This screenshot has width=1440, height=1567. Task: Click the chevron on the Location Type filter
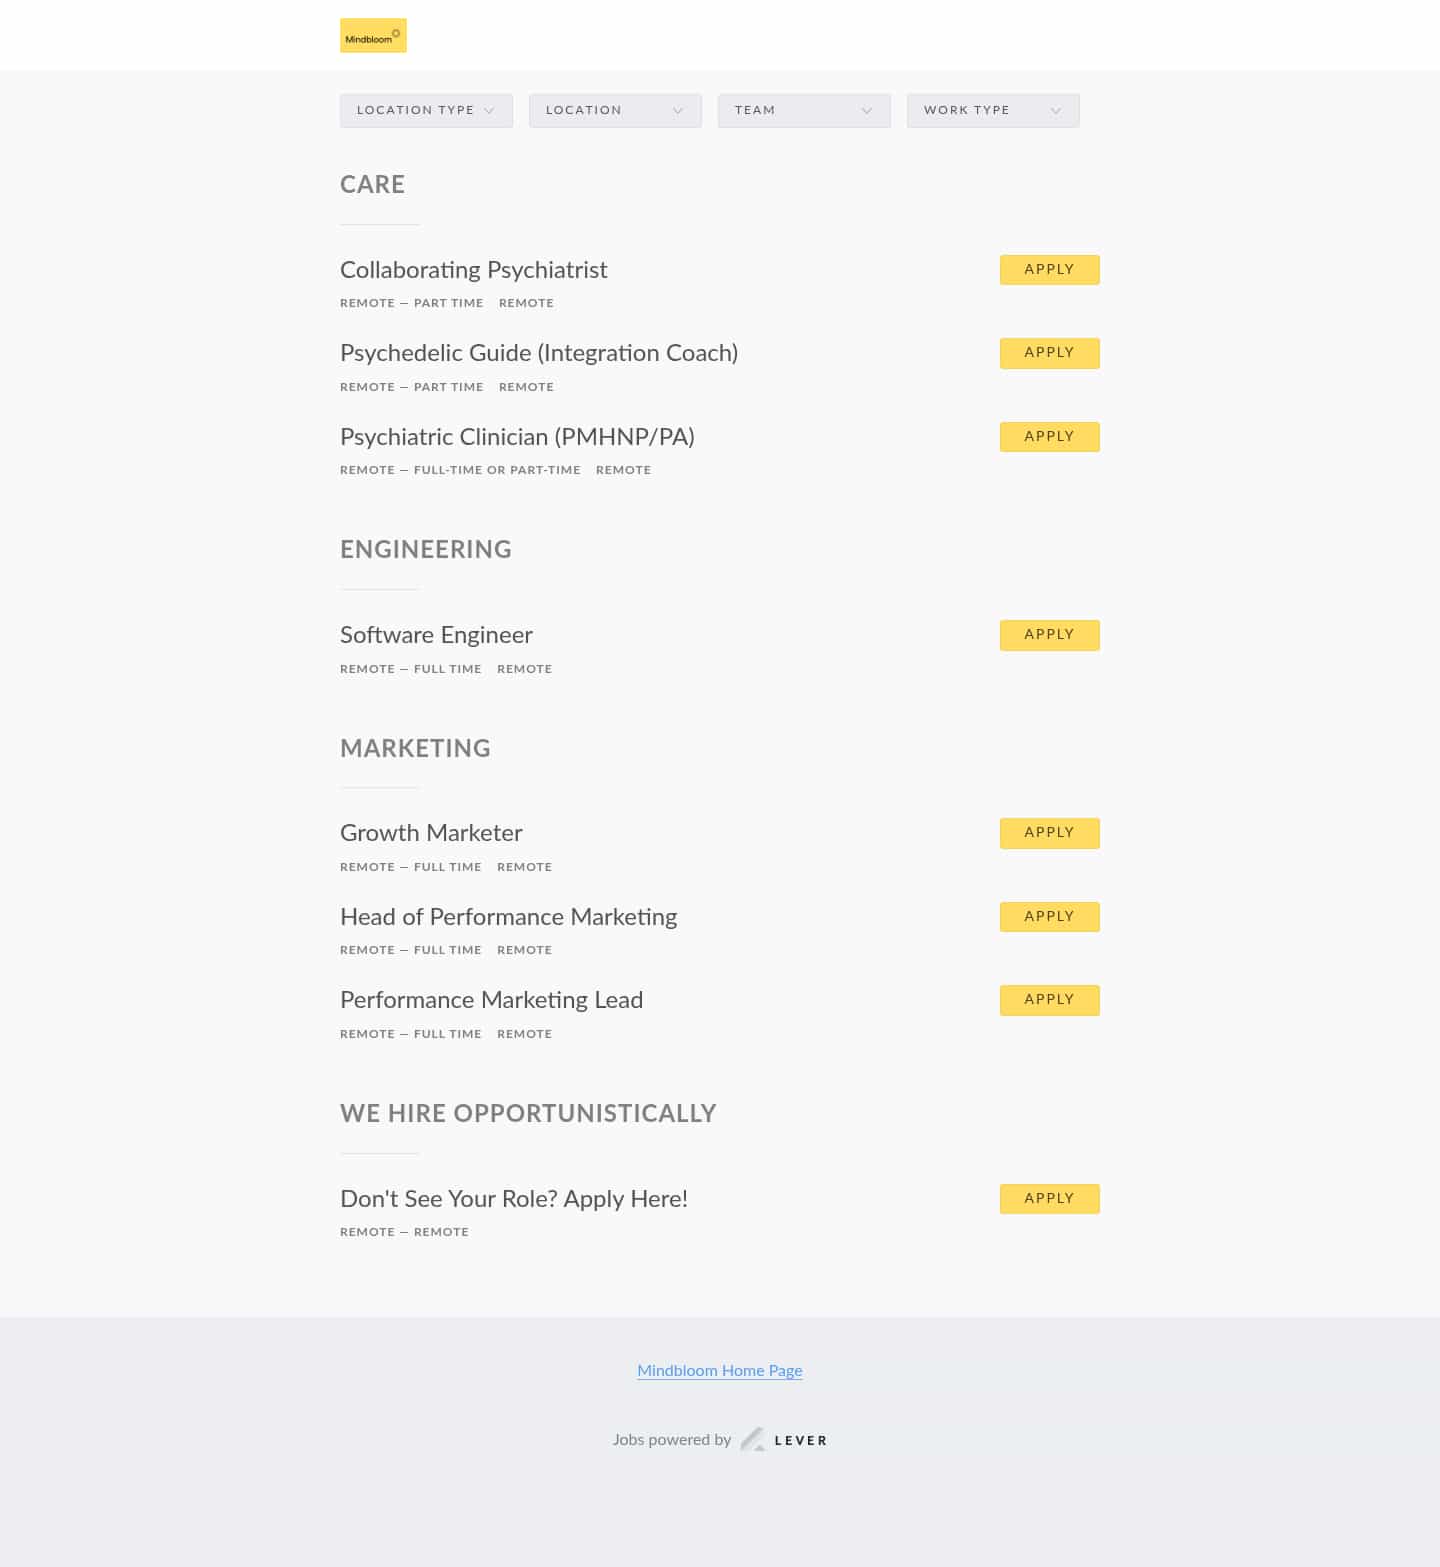point(490,110)
